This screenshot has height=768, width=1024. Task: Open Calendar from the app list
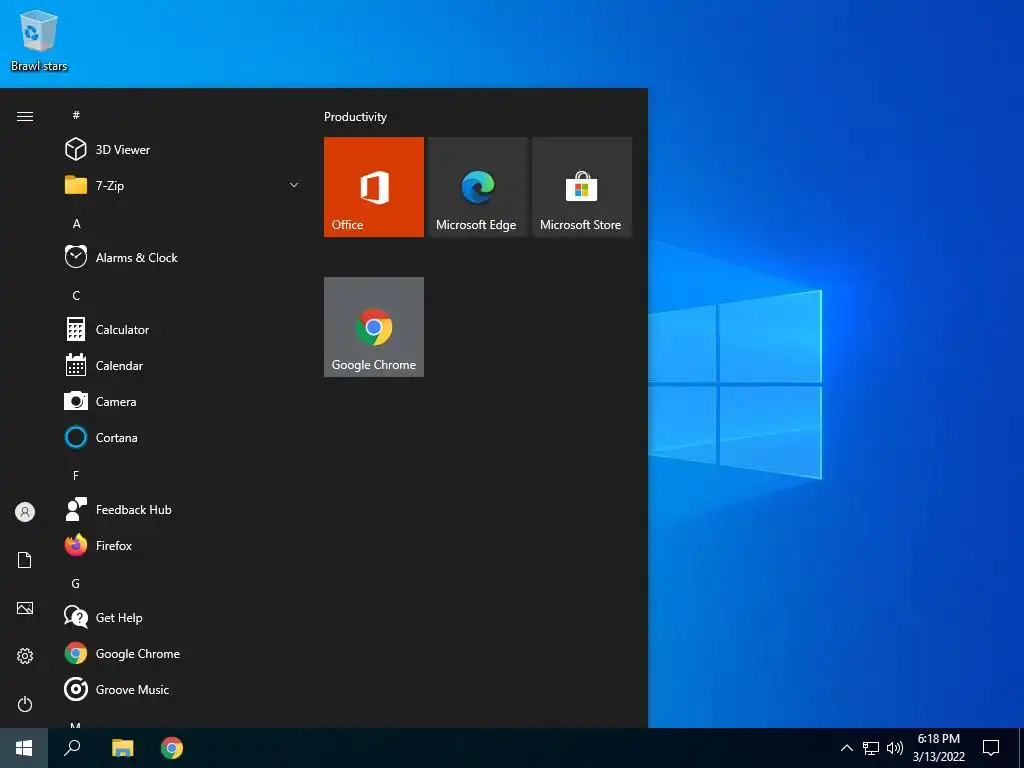[x=183, y=366]
